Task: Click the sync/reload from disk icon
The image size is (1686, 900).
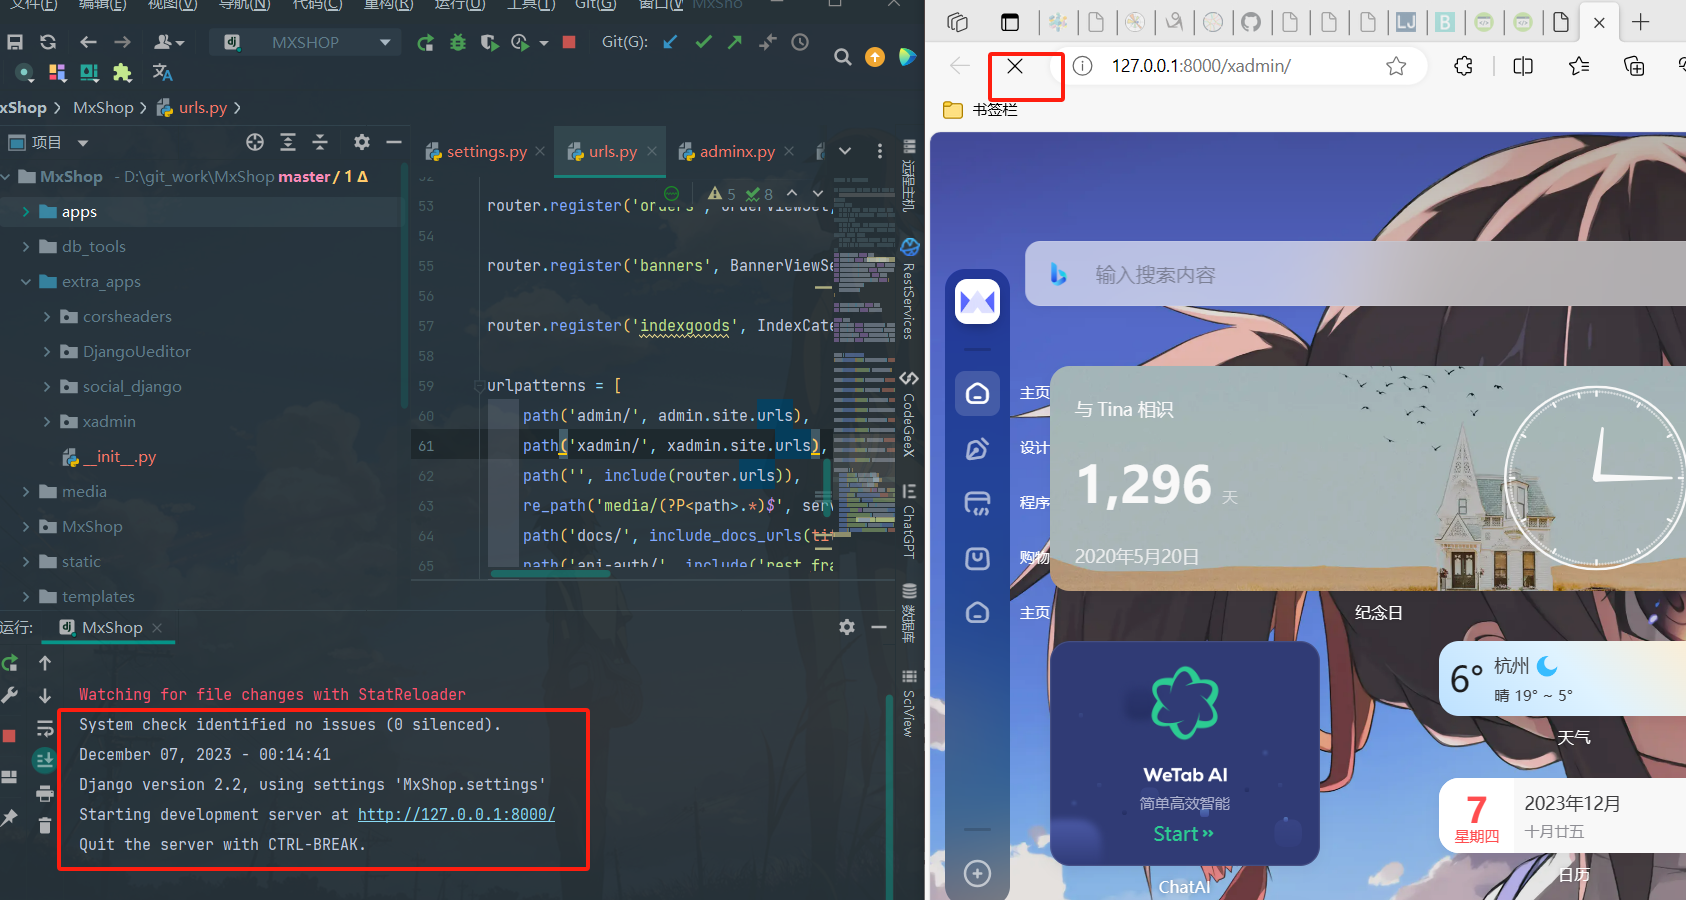Action: pos(48,42)
